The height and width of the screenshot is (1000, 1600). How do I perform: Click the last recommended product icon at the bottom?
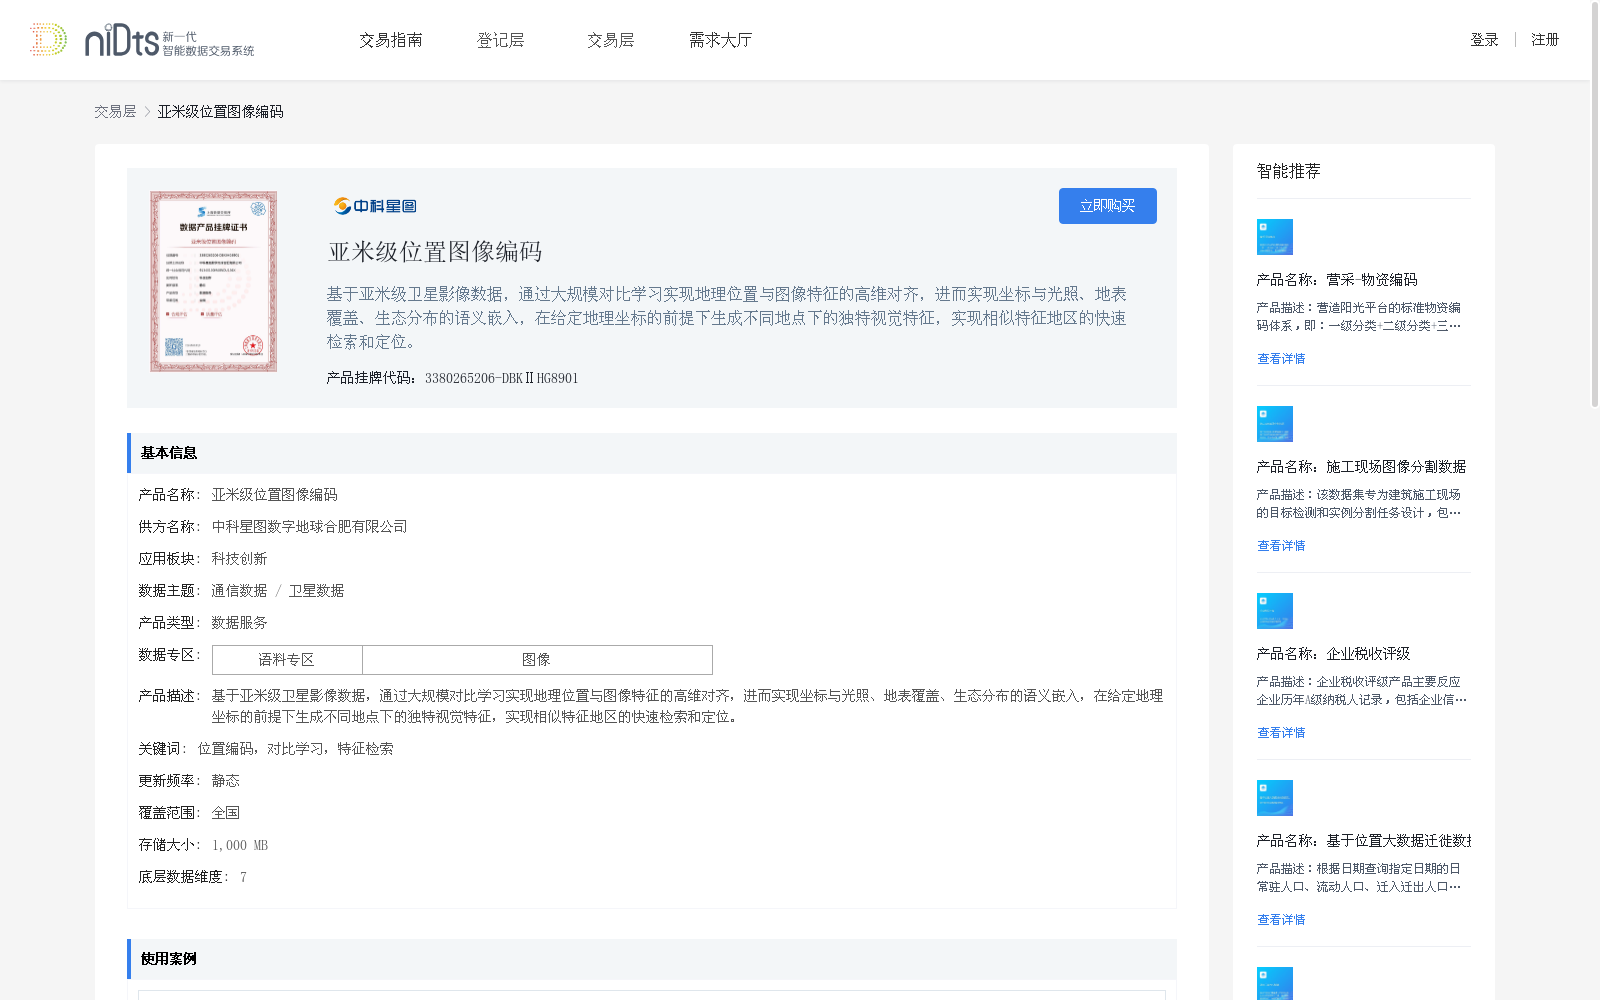1275,984
